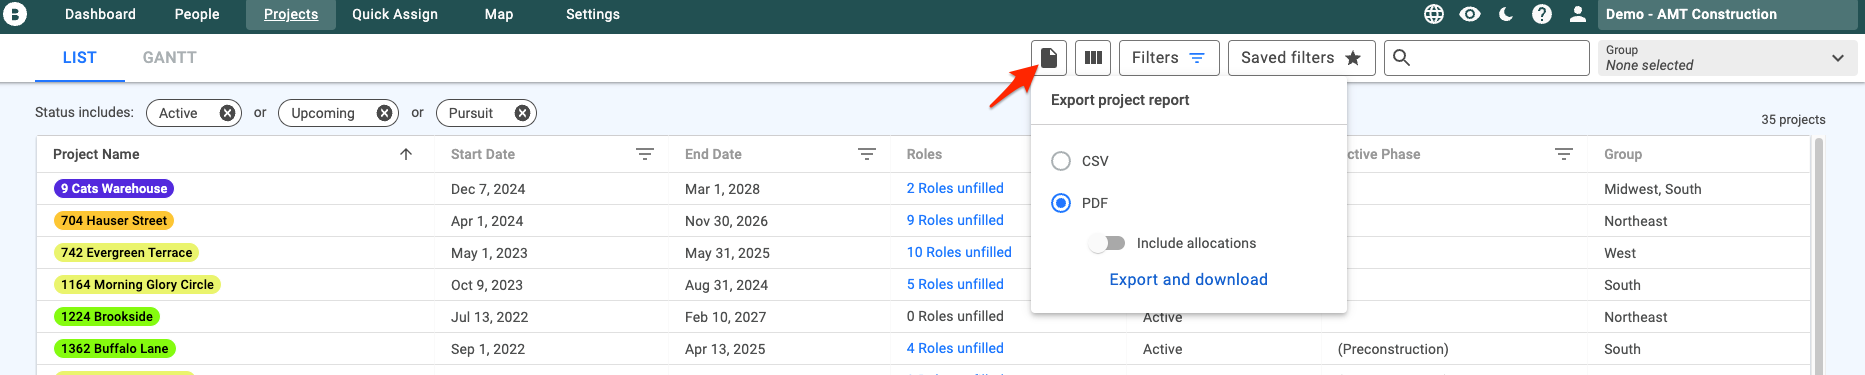
Task: Click the (Preconstruction) phase cell
Action: coord(1393,349)
